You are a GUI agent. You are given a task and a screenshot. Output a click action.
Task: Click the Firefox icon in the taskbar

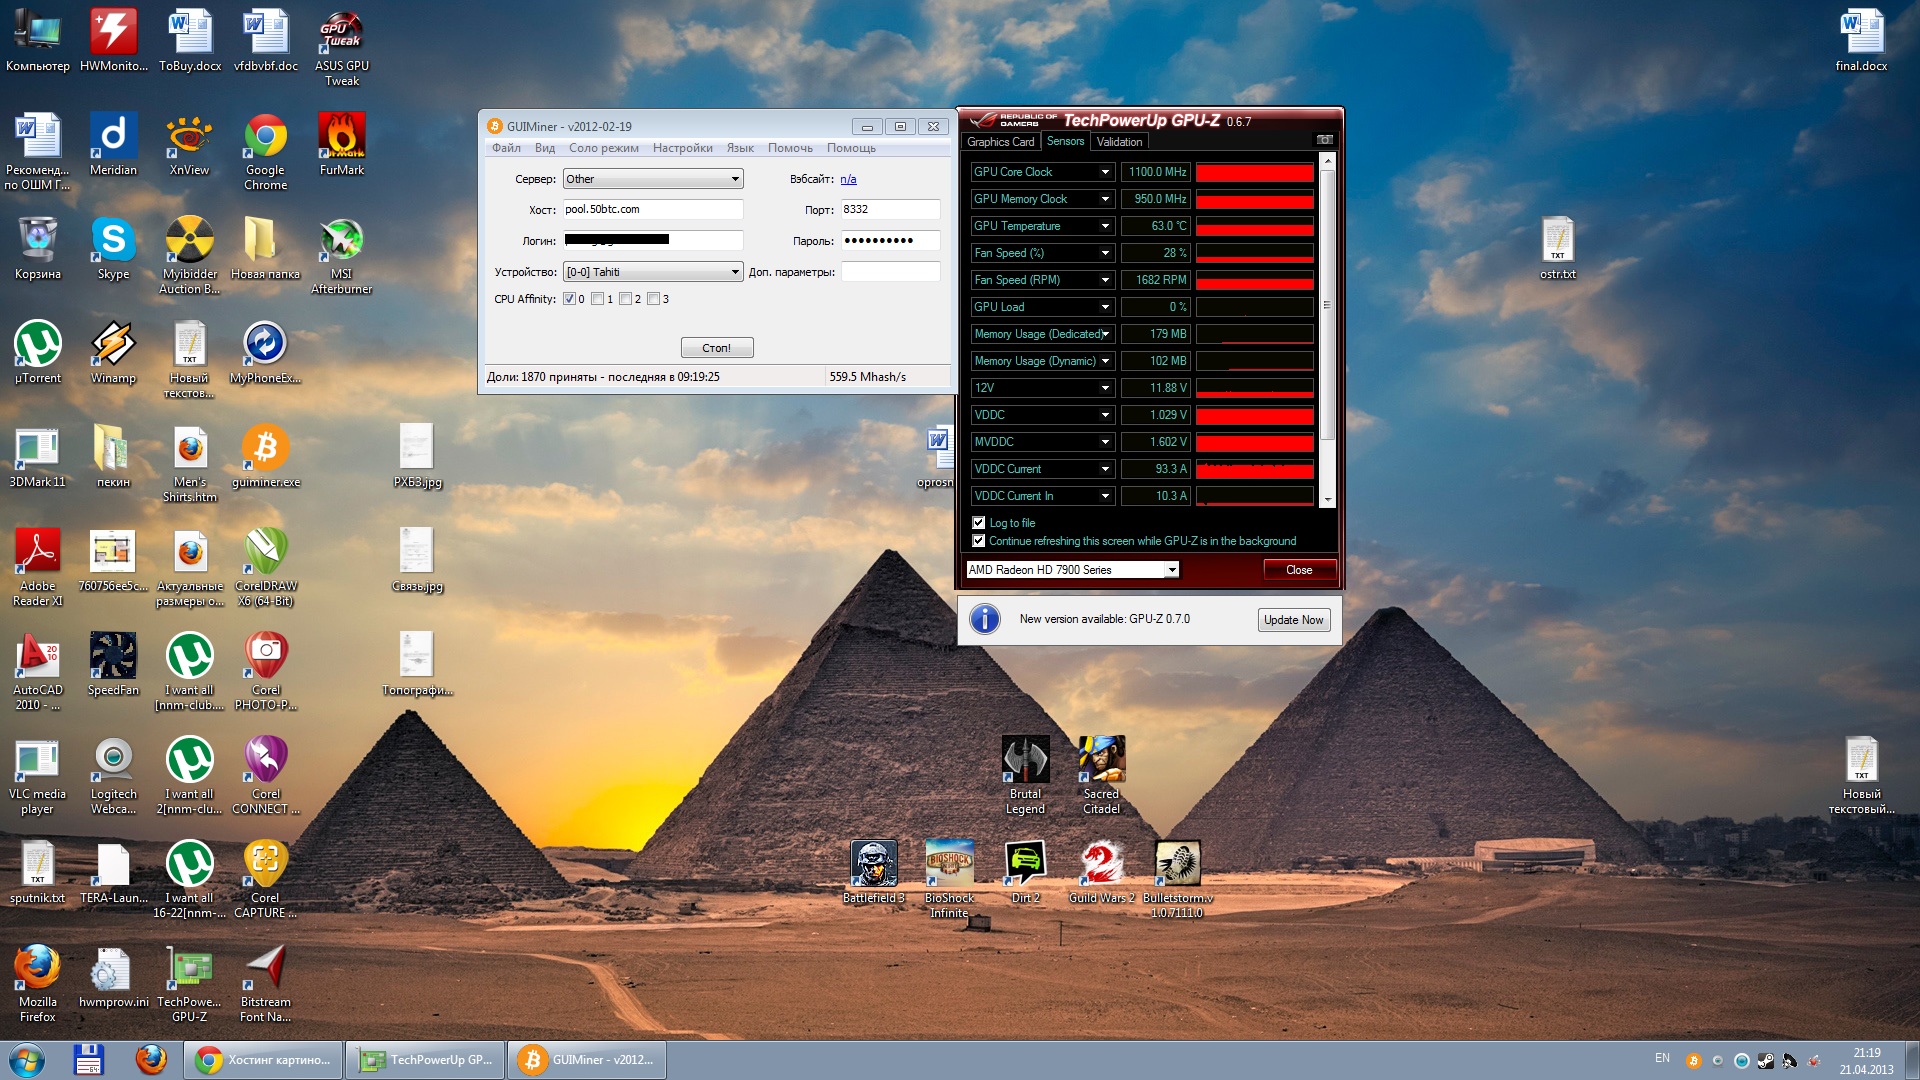151,1059
